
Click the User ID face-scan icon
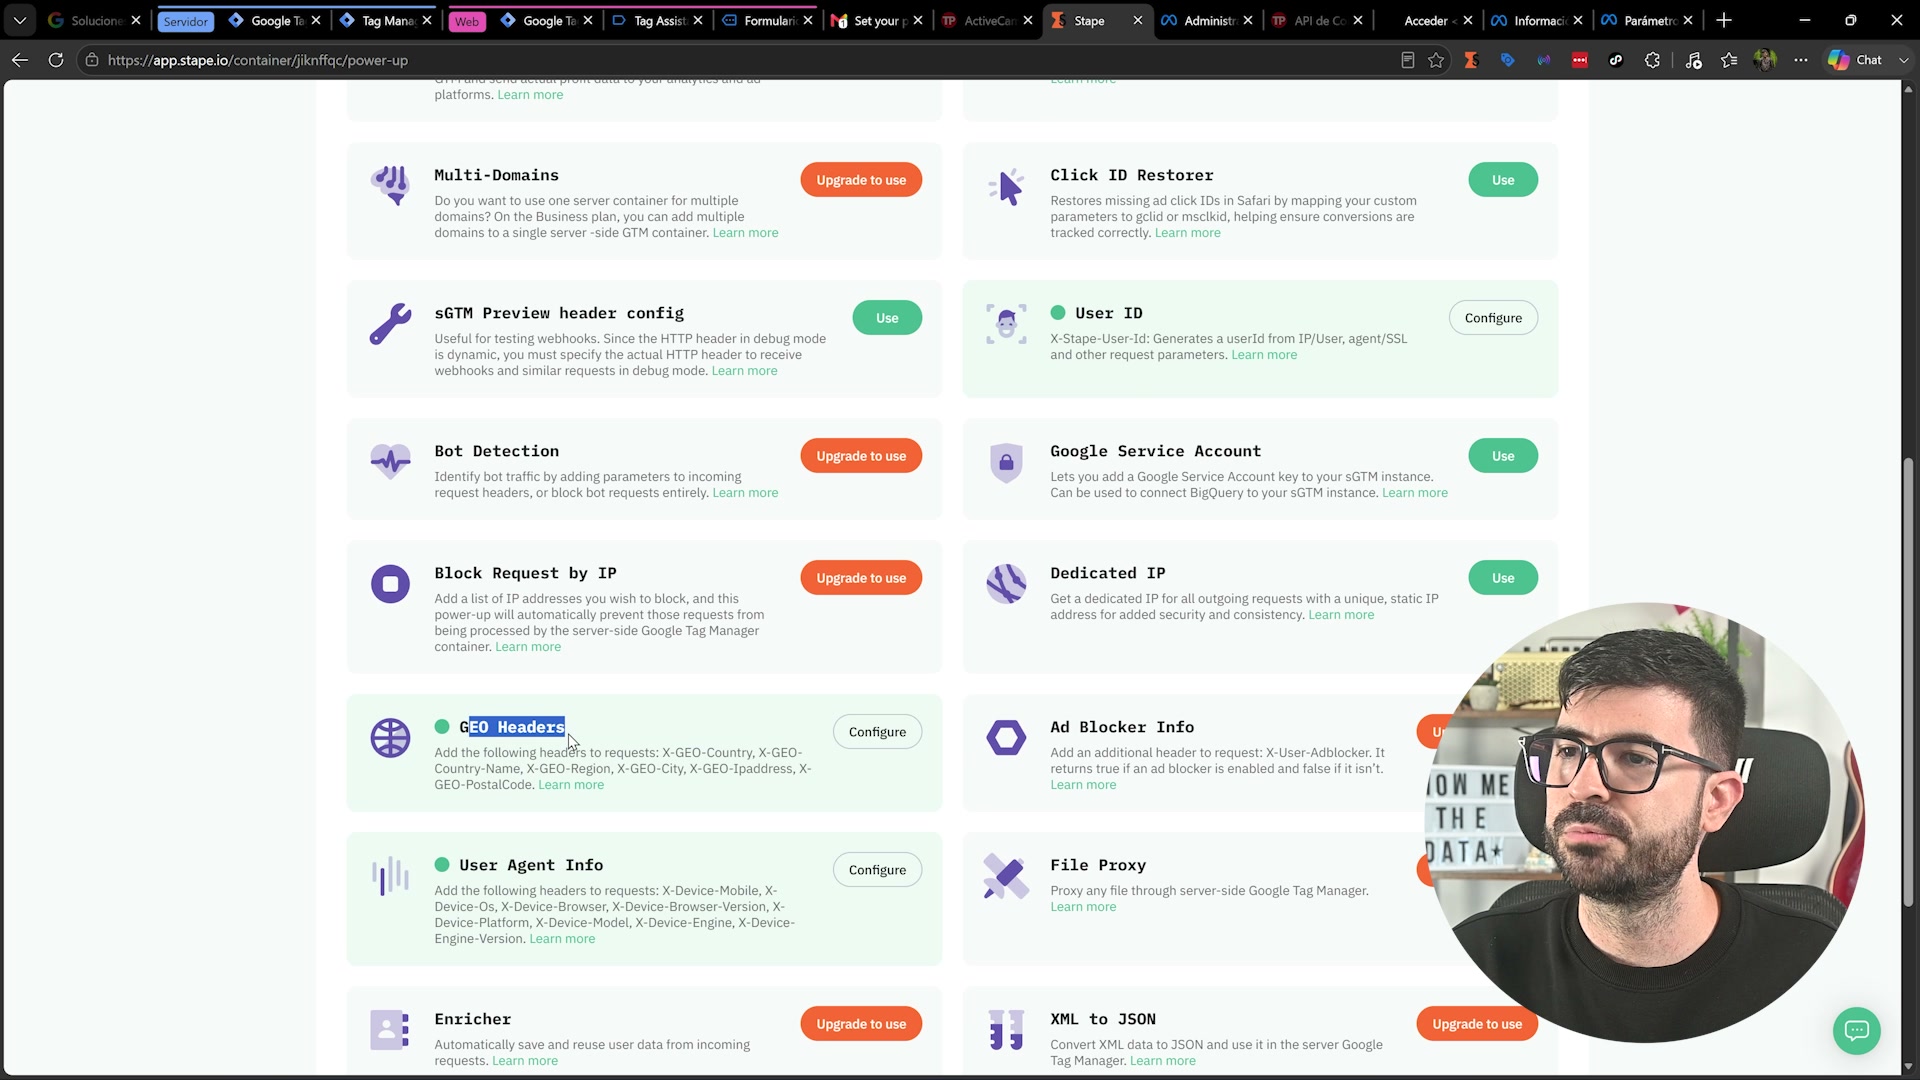point(1006,324)
